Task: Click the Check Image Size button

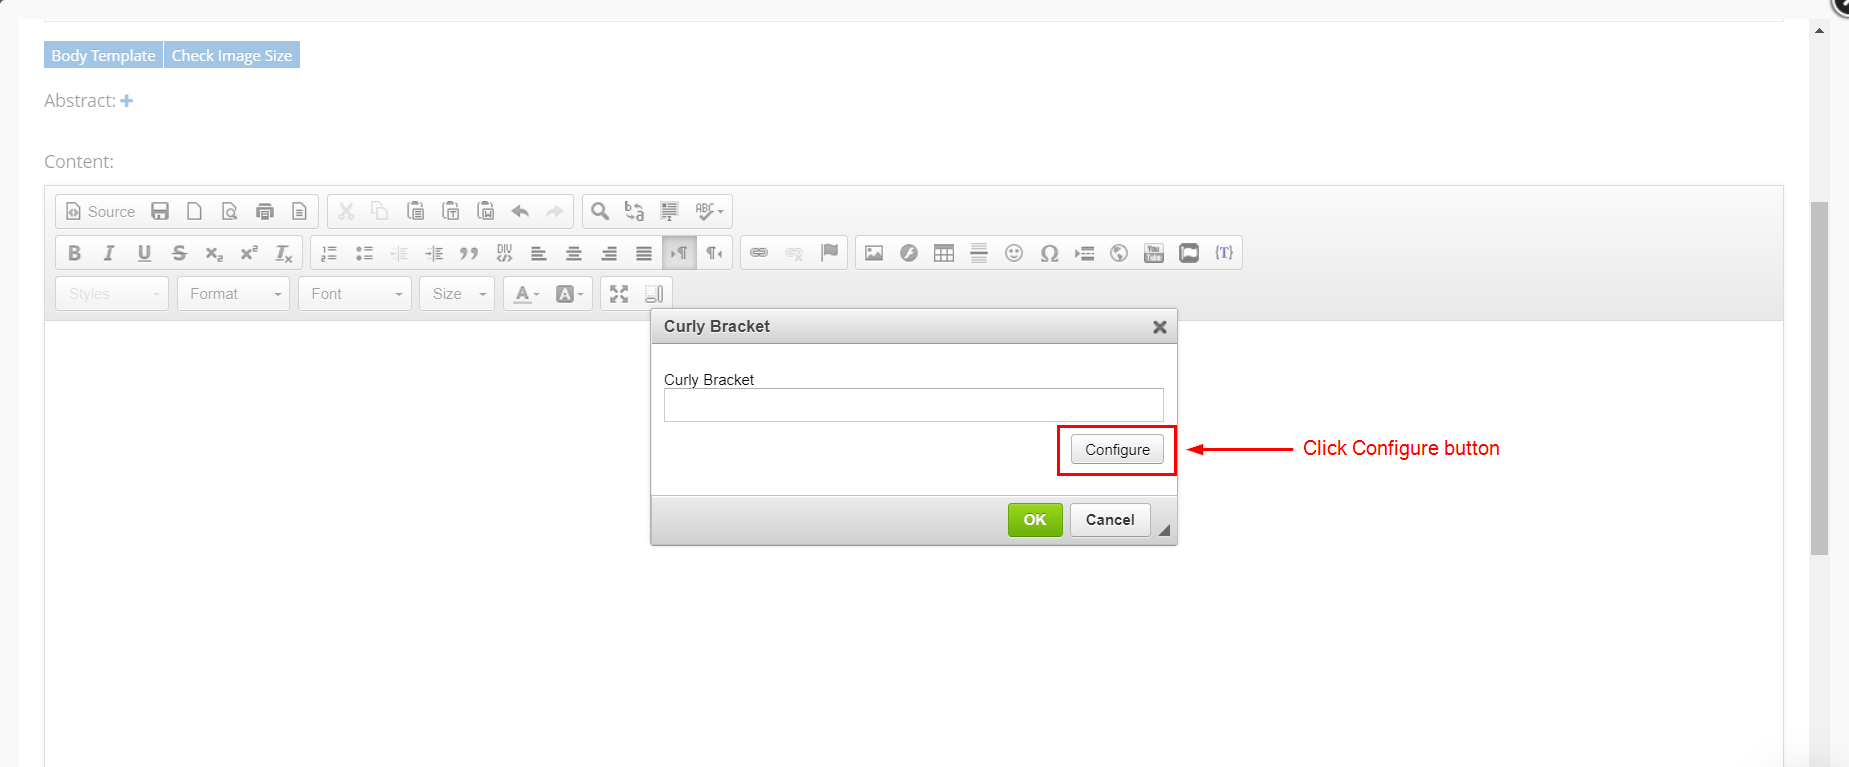Action: point(232,55)
